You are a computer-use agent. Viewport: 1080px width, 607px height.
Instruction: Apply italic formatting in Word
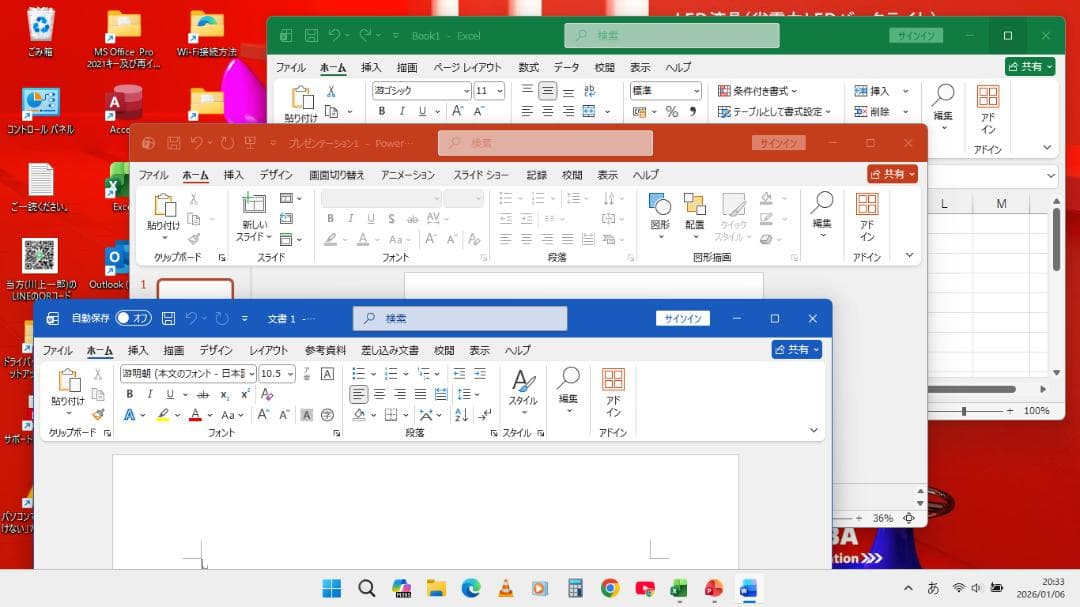click(149, 394)
